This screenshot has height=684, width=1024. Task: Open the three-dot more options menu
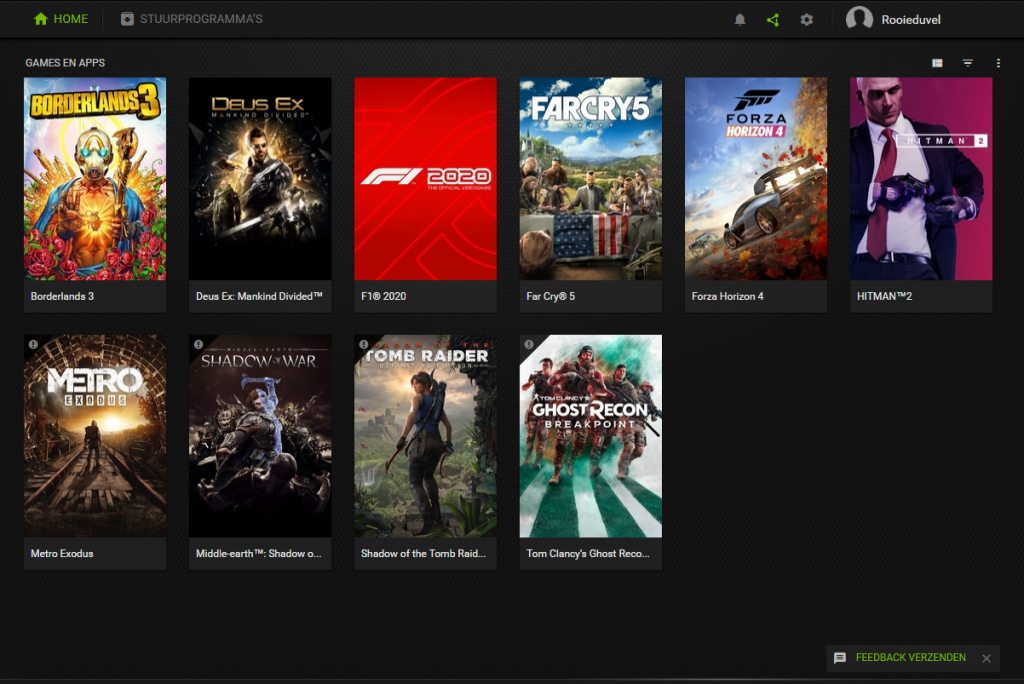click(998, 63)
